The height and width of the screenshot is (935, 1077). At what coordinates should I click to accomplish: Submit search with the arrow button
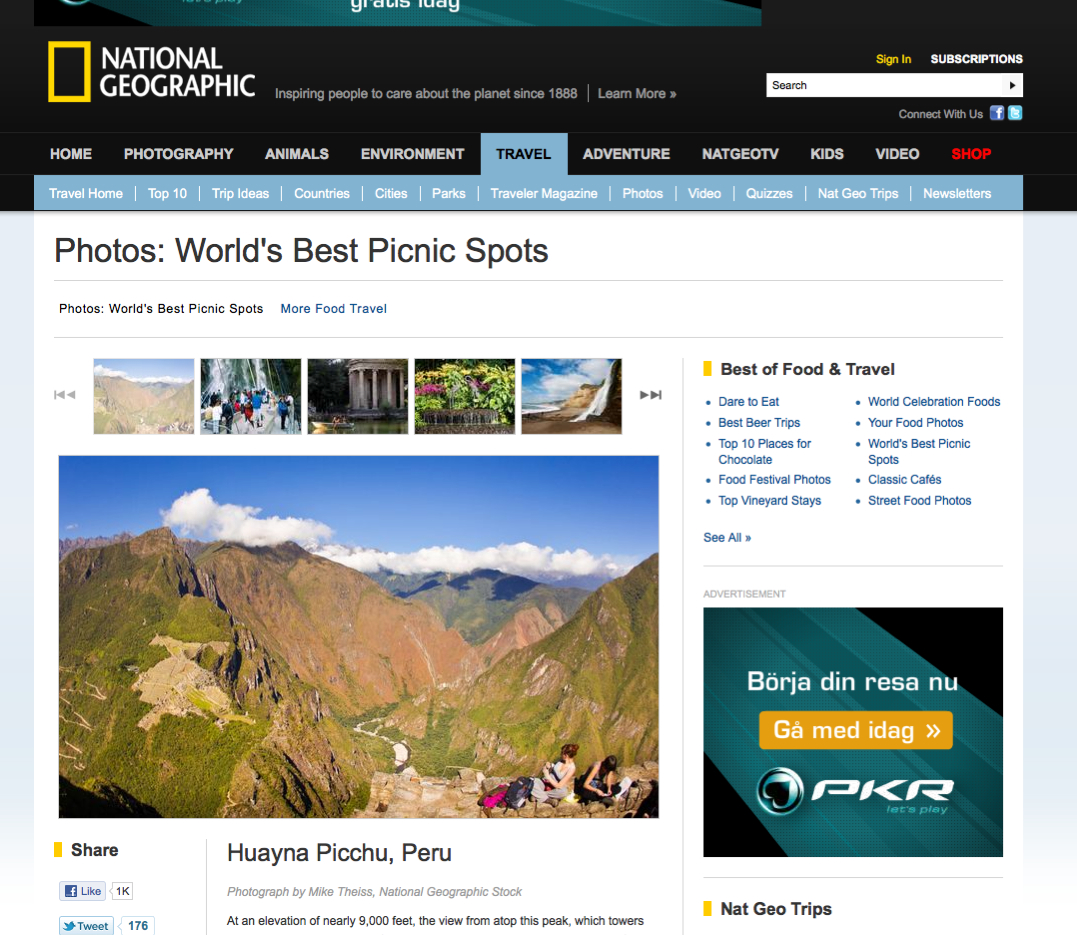point(1012,85)
